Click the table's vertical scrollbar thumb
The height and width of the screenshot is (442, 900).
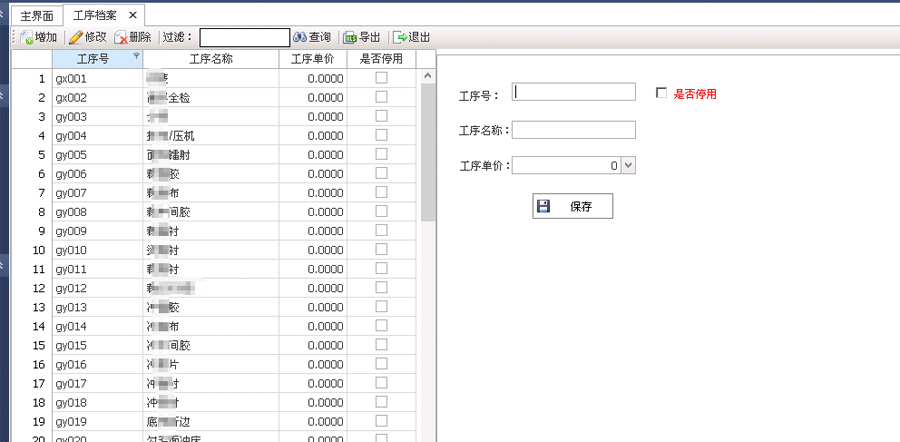[x=428, y=153]
